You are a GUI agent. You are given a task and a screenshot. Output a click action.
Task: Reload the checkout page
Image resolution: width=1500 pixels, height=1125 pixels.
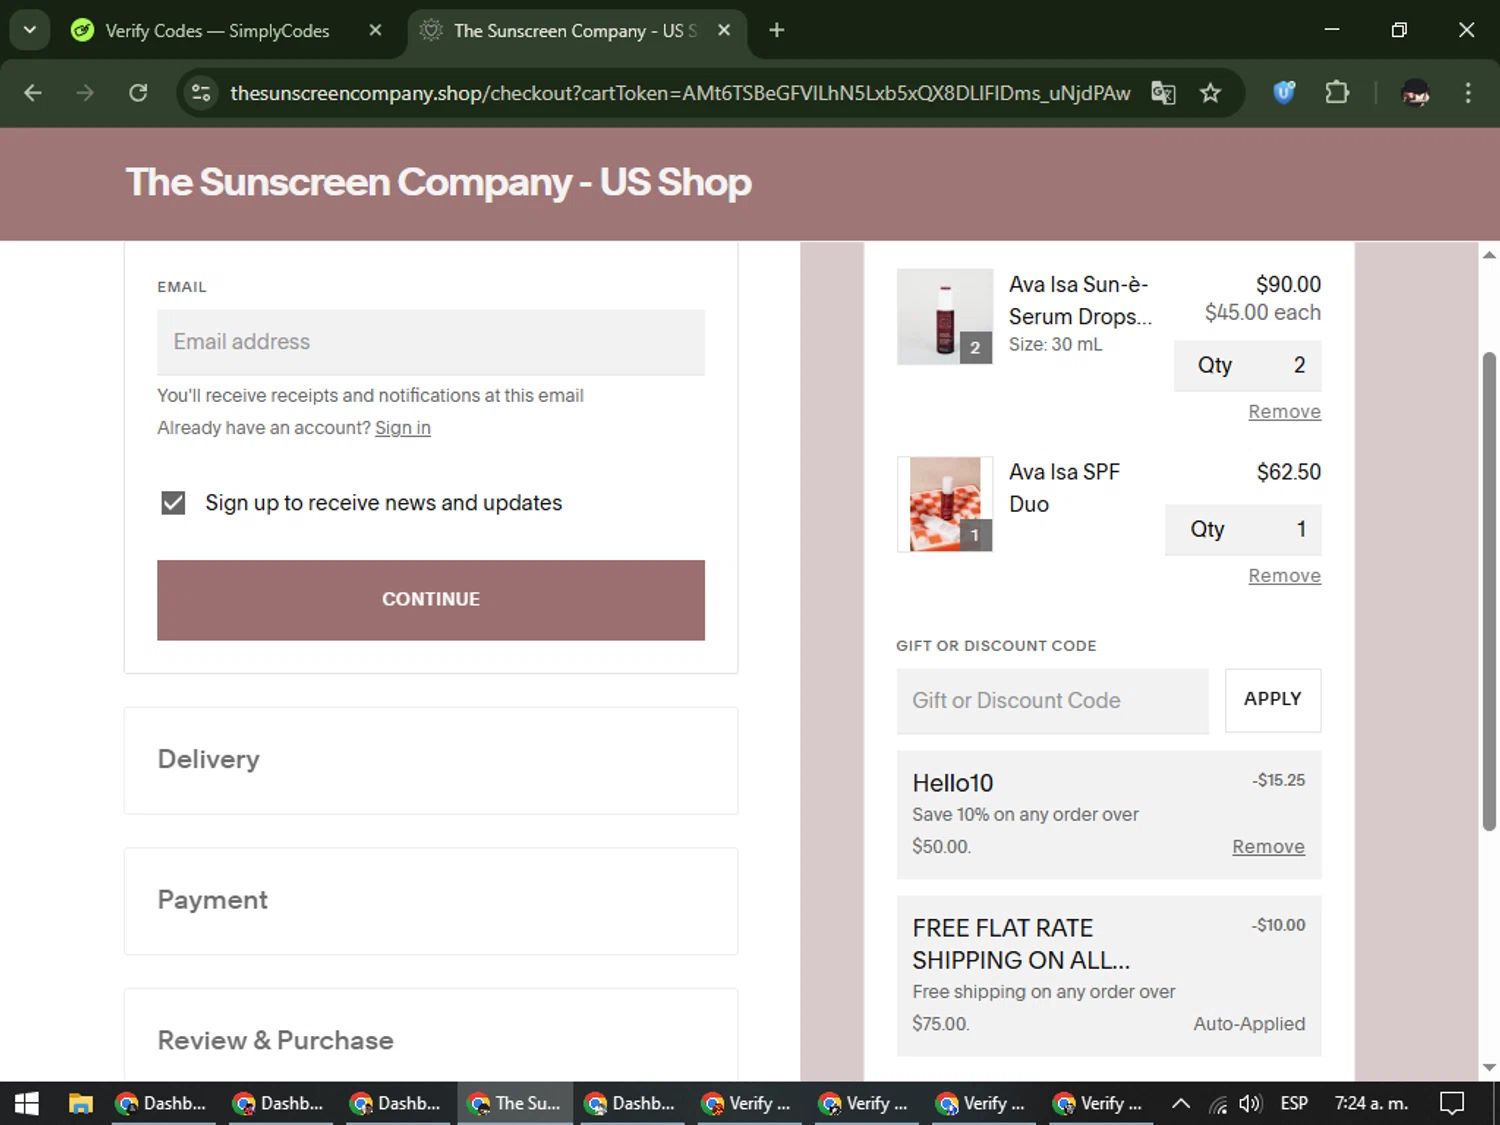(x=138, y=93)
